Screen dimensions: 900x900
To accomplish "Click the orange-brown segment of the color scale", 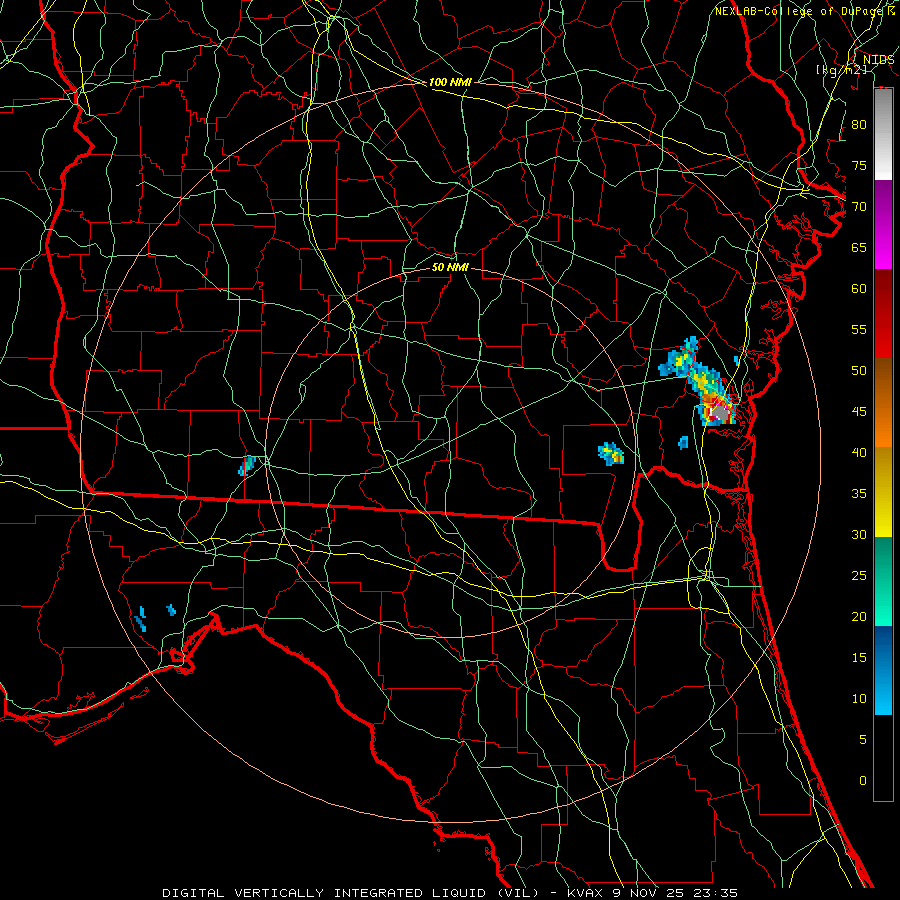I will (883, 402).
